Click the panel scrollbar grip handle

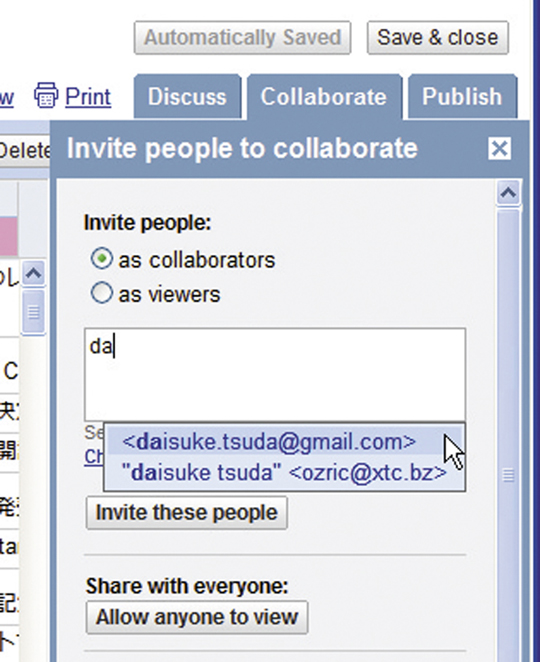pyautogui.click(x=508, y=475)
